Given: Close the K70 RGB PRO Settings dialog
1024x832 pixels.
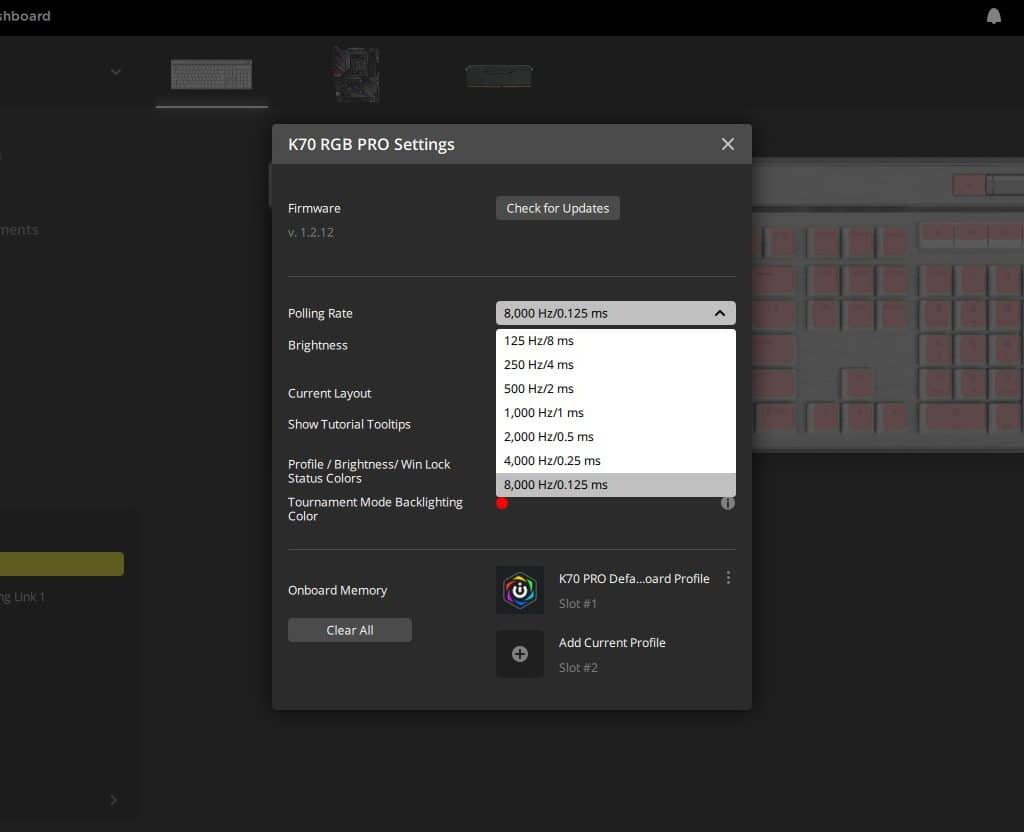Looking at the screenshot, I should pos(728,144).
